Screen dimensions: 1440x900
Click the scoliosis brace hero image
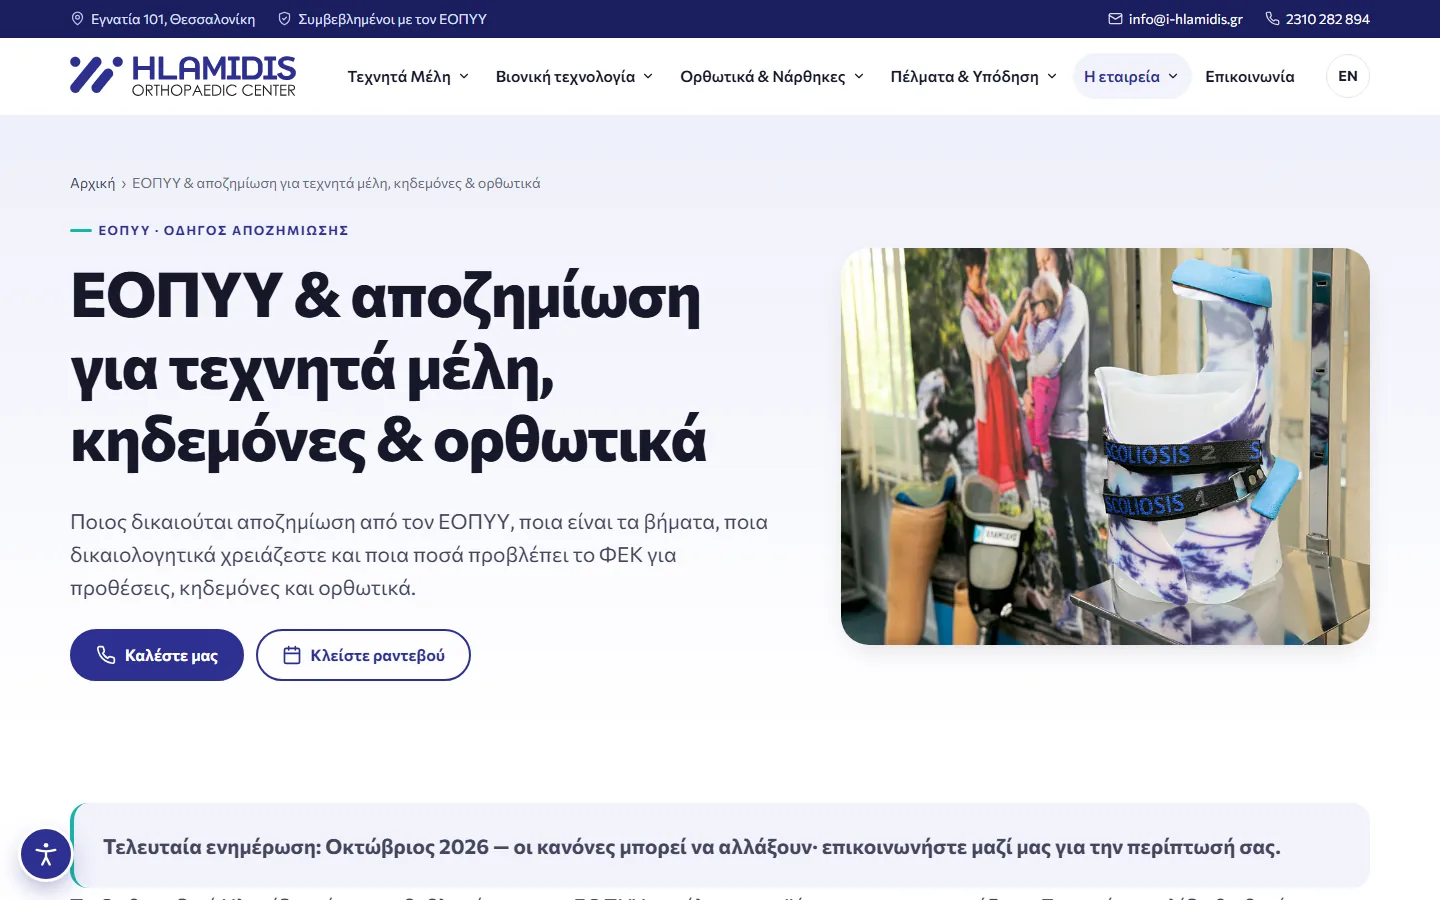pyautogui.click(x=1105, y=446)
